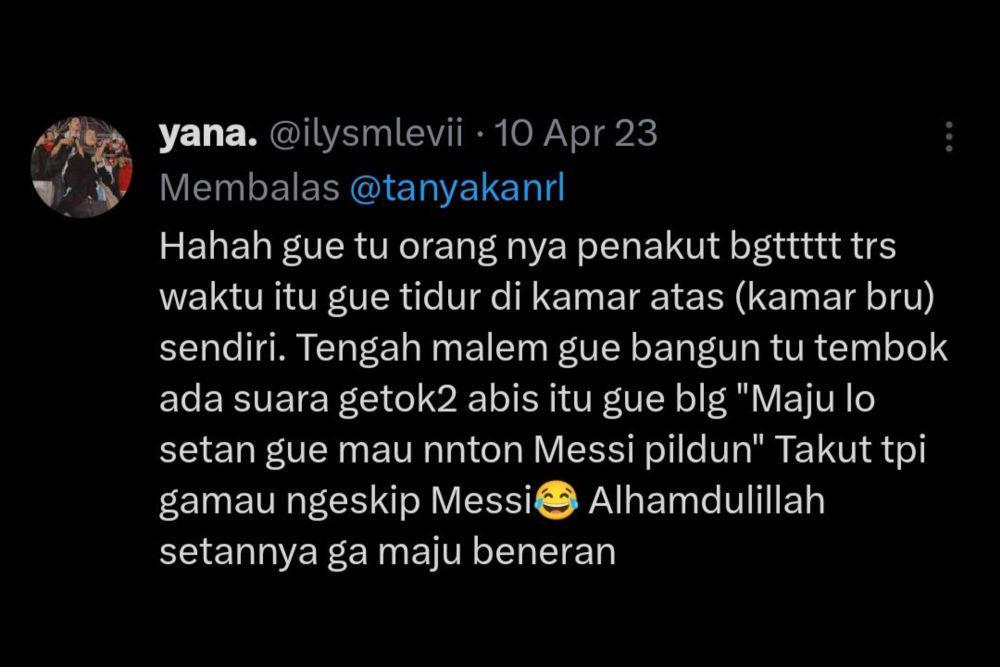Click the word "Takut" after the quote
This screenshot has height=667, width=1000.
tap(823, 450)
